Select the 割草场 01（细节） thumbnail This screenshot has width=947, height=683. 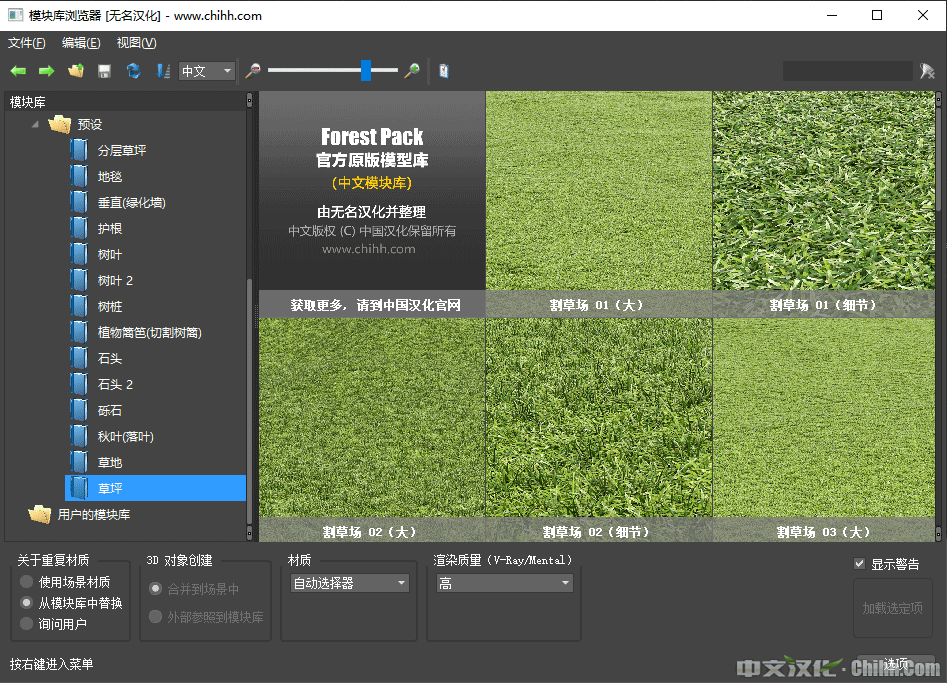[823, 203]
